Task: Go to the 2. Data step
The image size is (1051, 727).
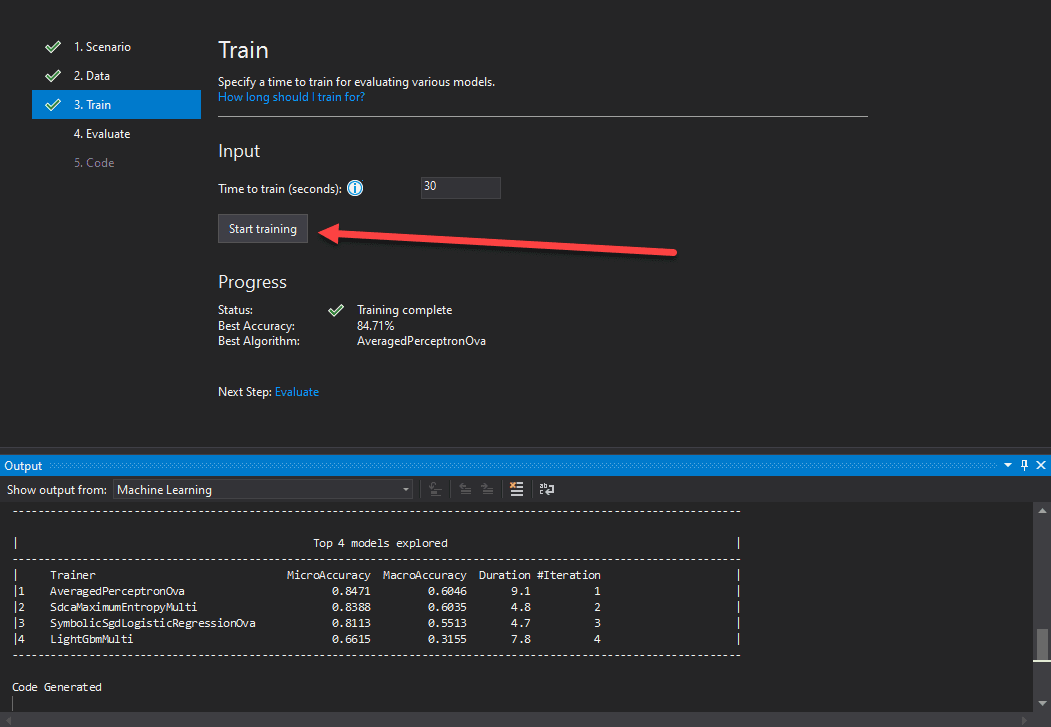Action: tap(91, 76)
